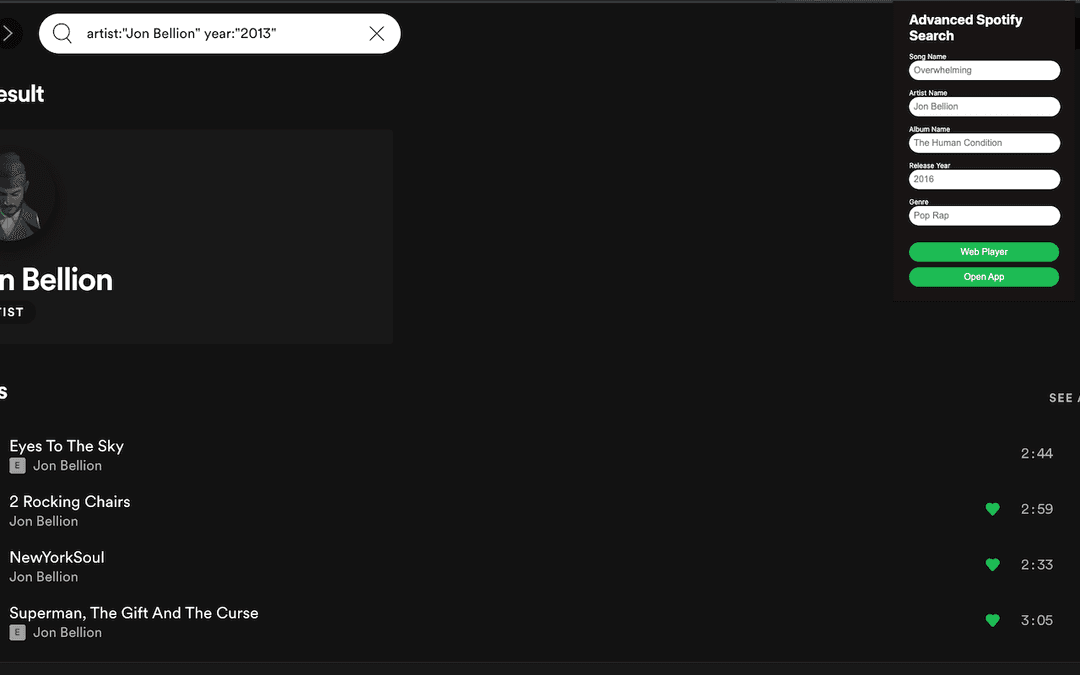Unlike 2 Rocking Chairs heart icon
Image resolution: width=1080 pixels, height=675 pixels.
(x=993, y=509)
